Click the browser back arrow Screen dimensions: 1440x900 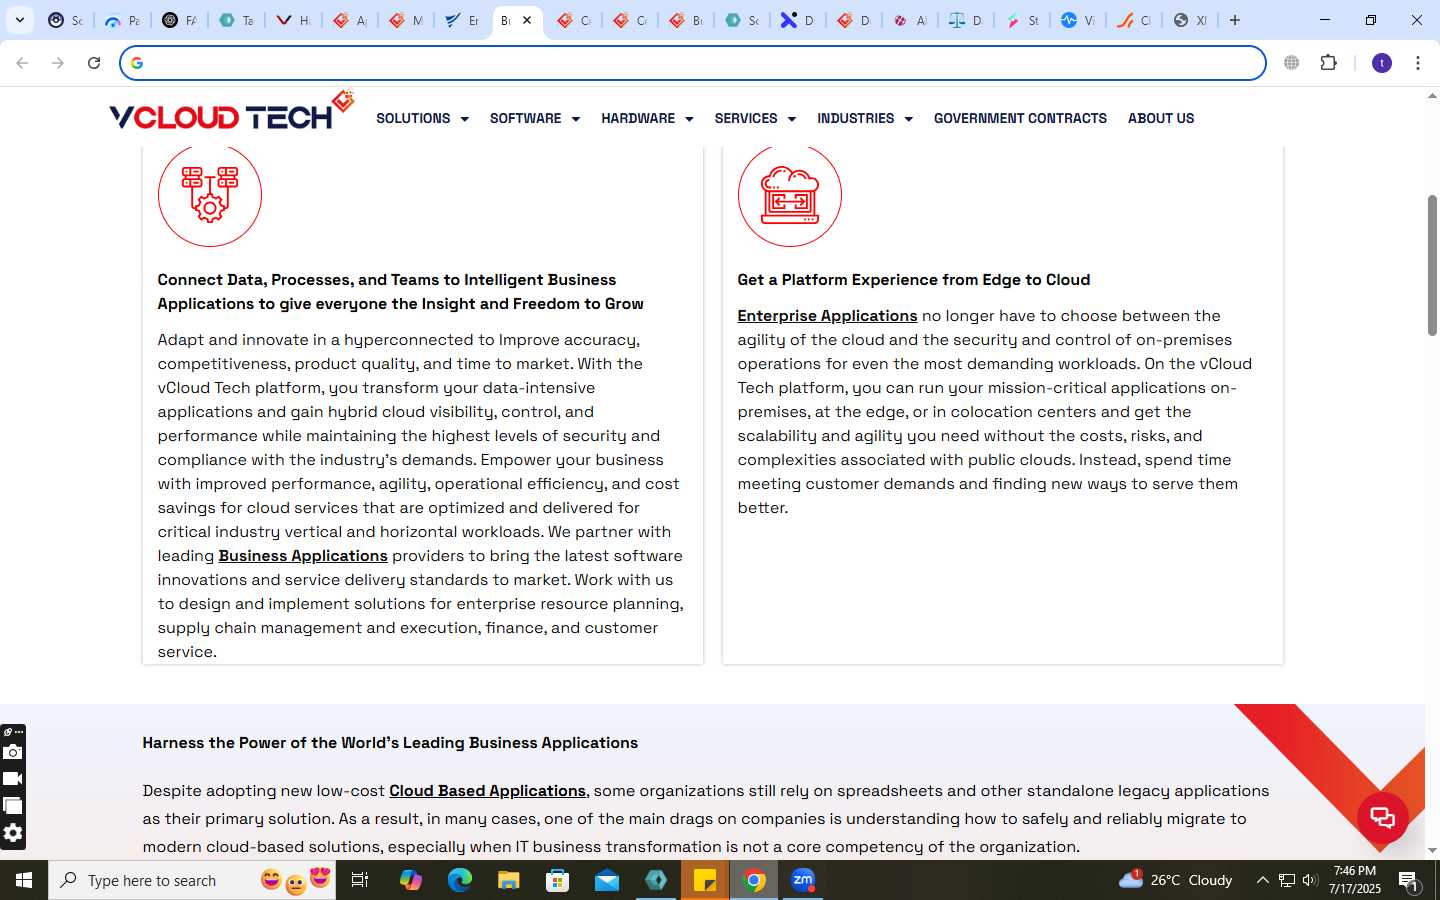(x=22, y=63)
